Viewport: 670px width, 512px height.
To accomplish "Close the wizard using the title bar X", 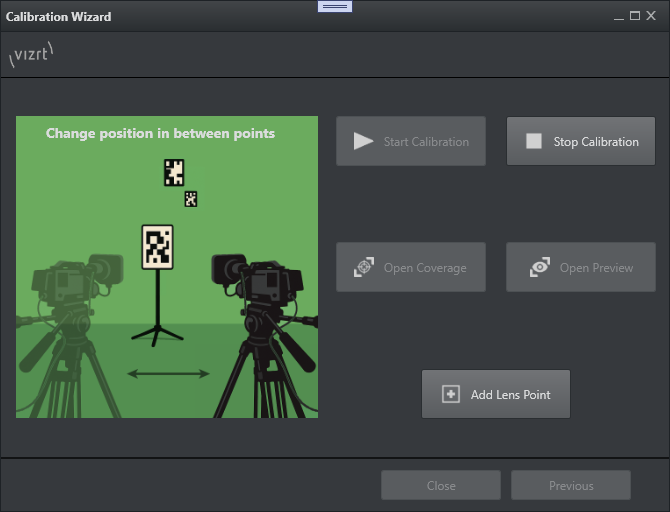I will click(x=651, y=16).
